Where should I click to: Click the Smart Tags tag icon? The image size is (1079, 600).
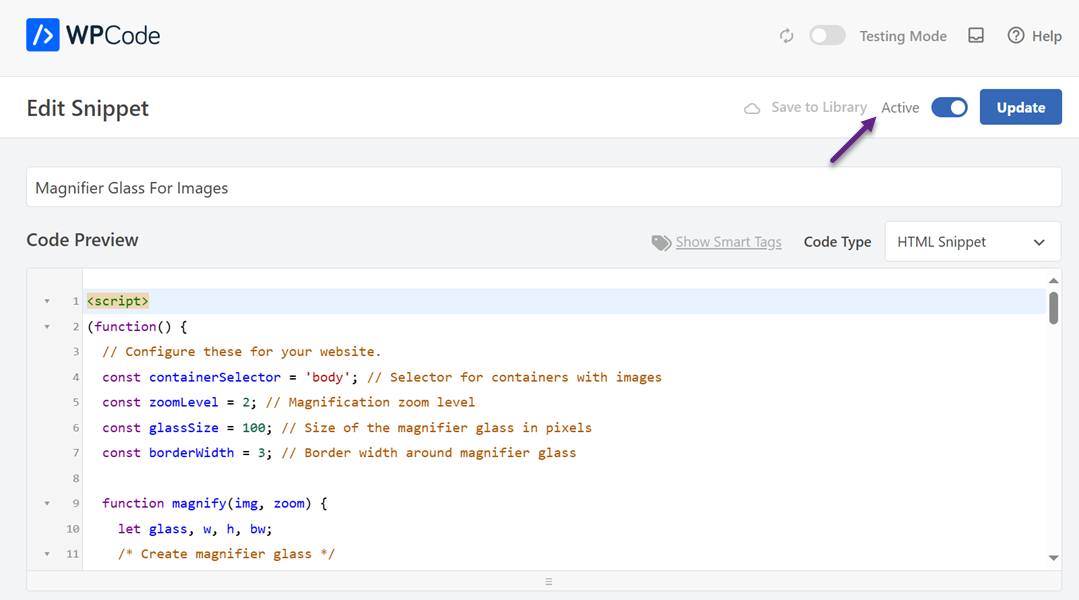pos(661,242)
